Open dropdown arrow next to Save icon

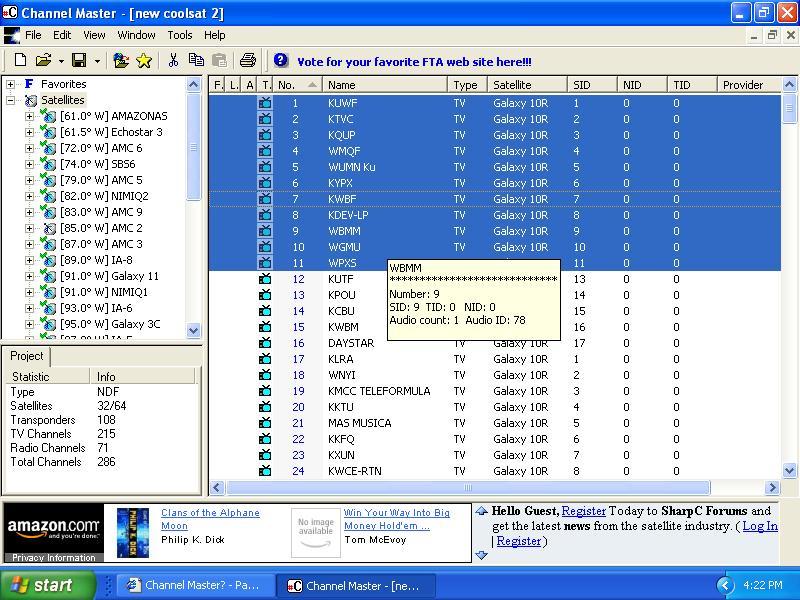point(97,61)
